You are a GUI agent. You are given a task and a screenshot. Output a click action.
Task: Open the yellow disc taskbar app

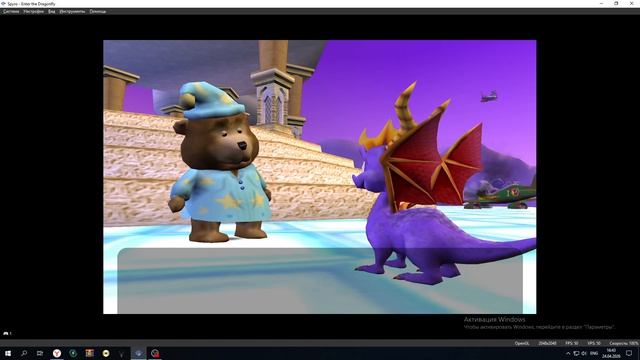point(106,353)
